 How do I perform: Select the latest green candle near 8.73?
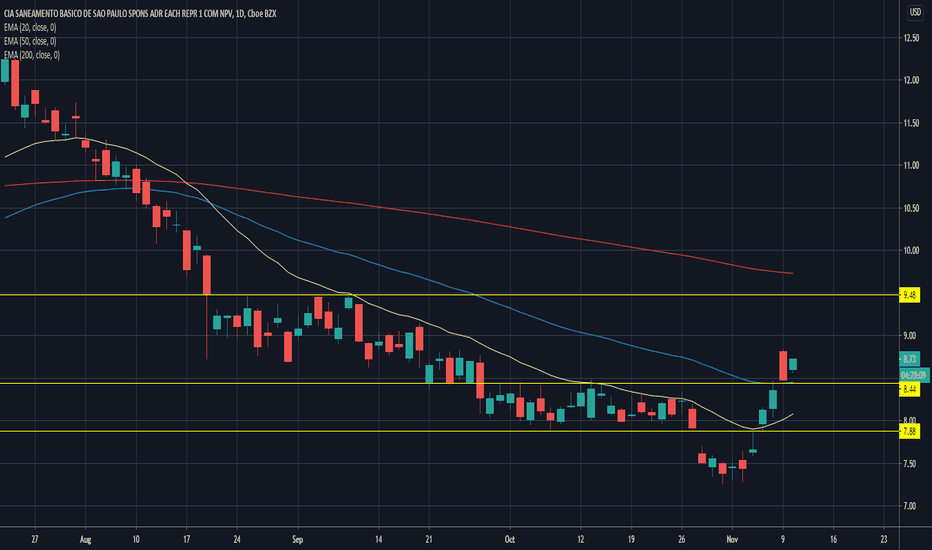coord(793,364)
